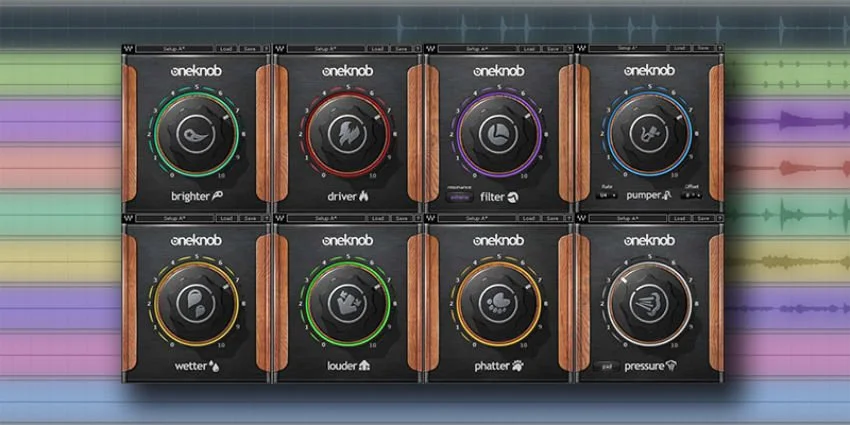Open help question mark on wetter plugin
Image resolution: width=850 pixels, height=425 pixels.
(266, 218)
